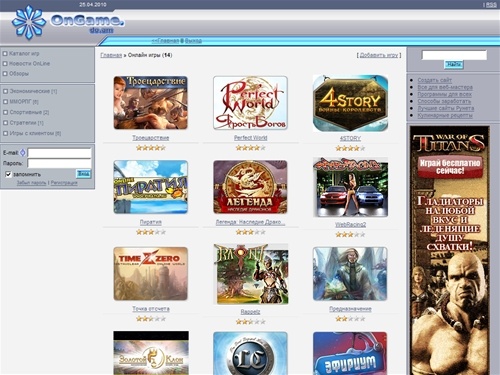Click Программы для всех link
The image size is (500, 375).
tap(444, 94)
